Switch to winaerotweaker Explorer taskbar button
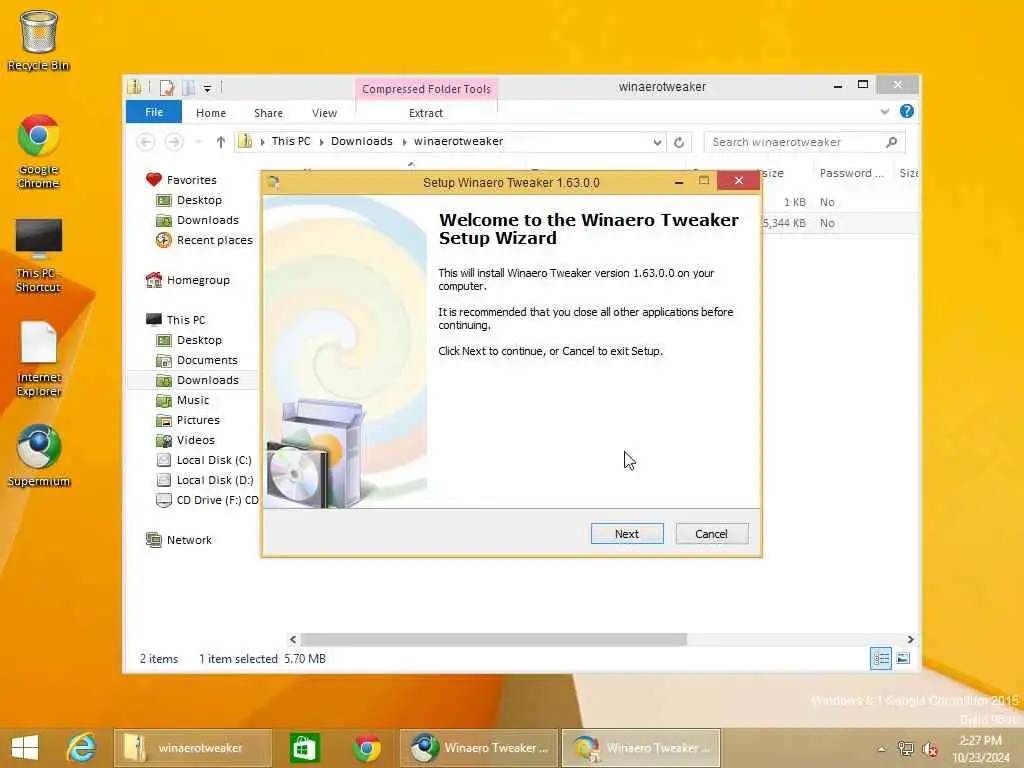This screenshot has height=768, width=1024. (193, 748)
